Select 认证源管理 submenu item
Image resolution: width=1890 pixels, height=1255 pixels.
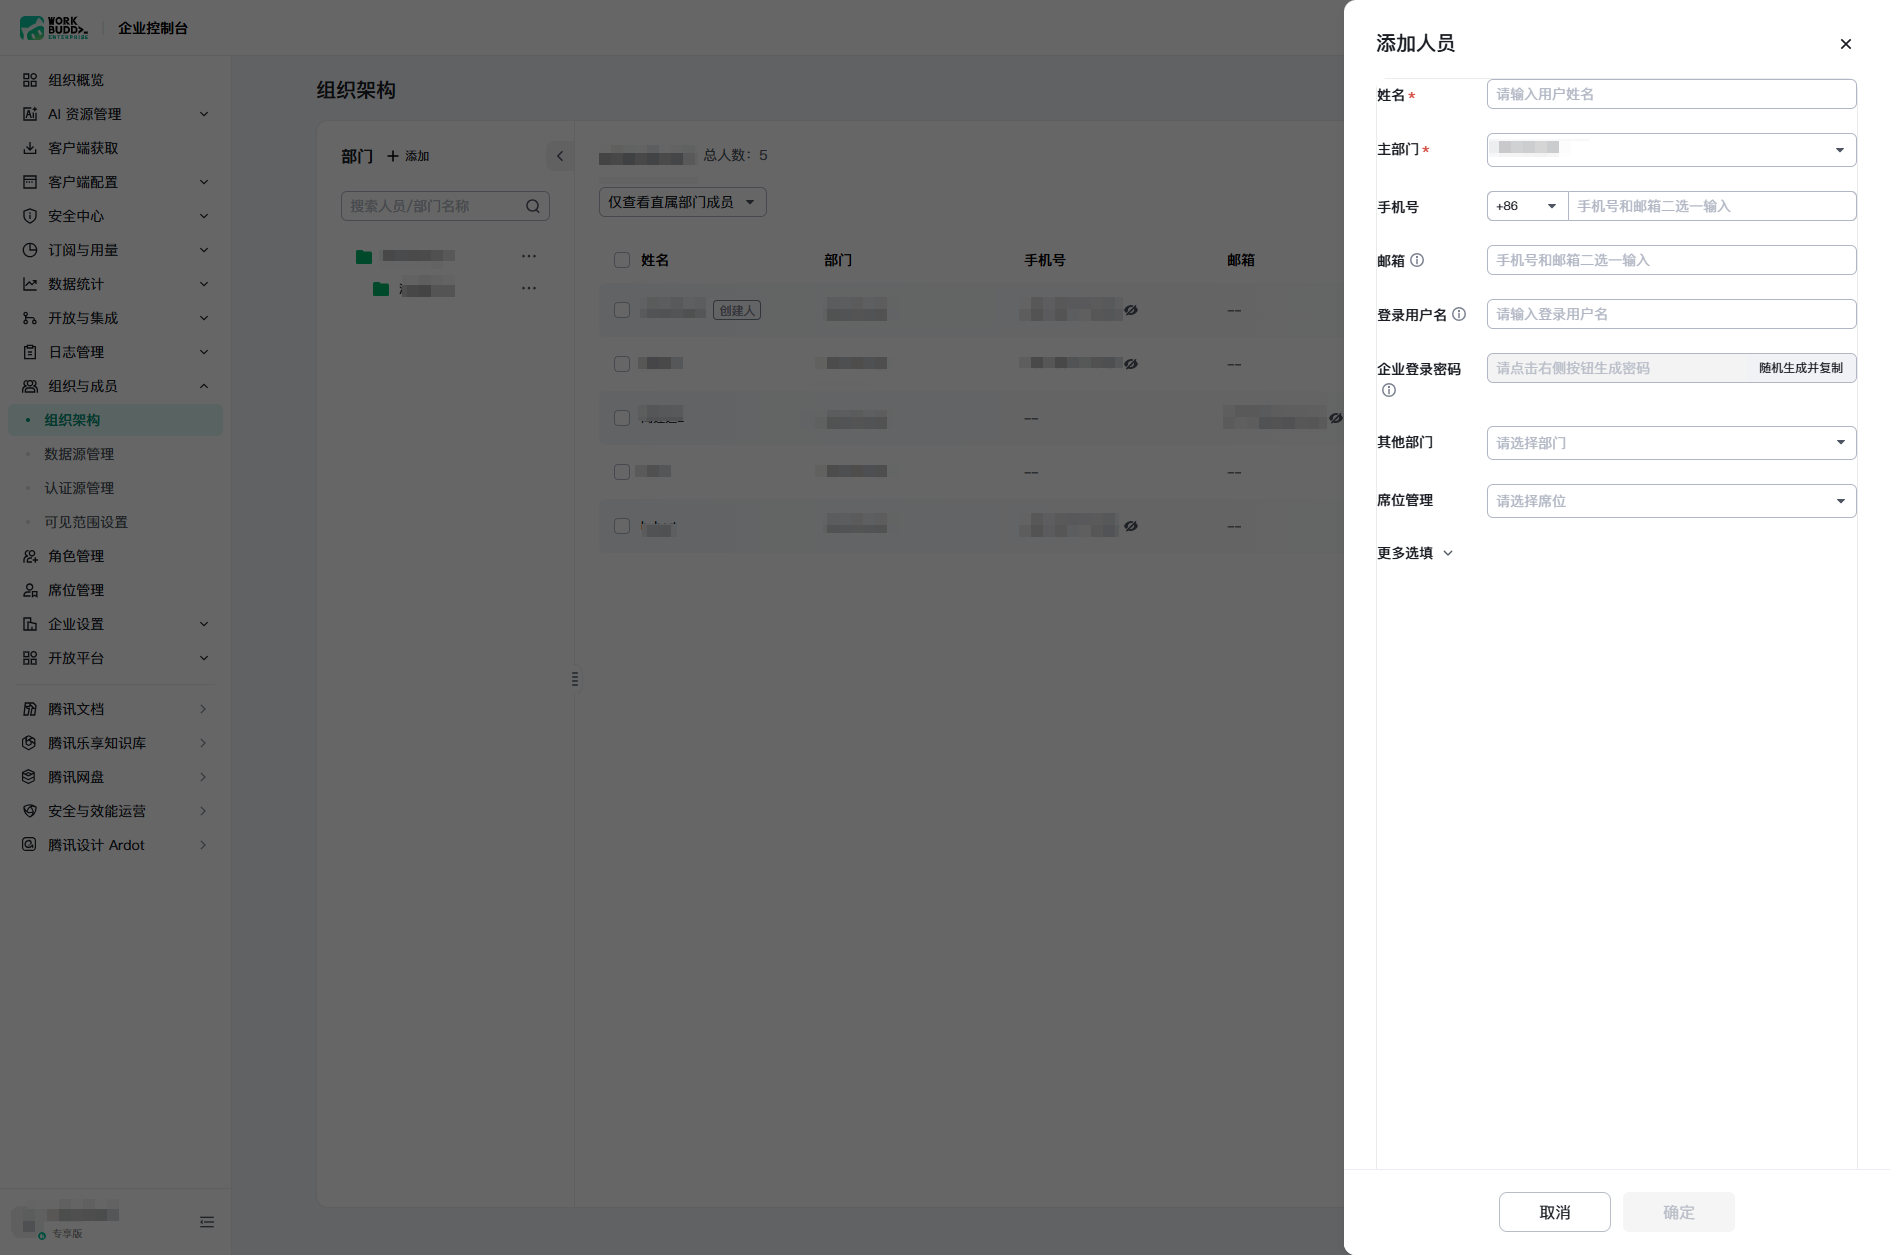[x=115, y=488]
